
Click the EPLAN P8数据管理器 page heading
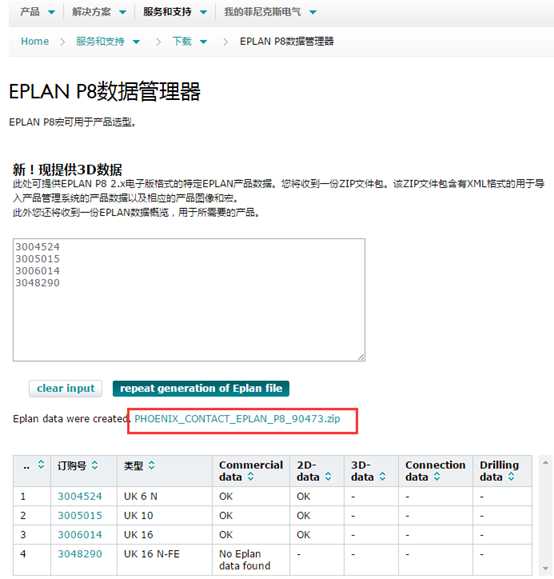105,92
